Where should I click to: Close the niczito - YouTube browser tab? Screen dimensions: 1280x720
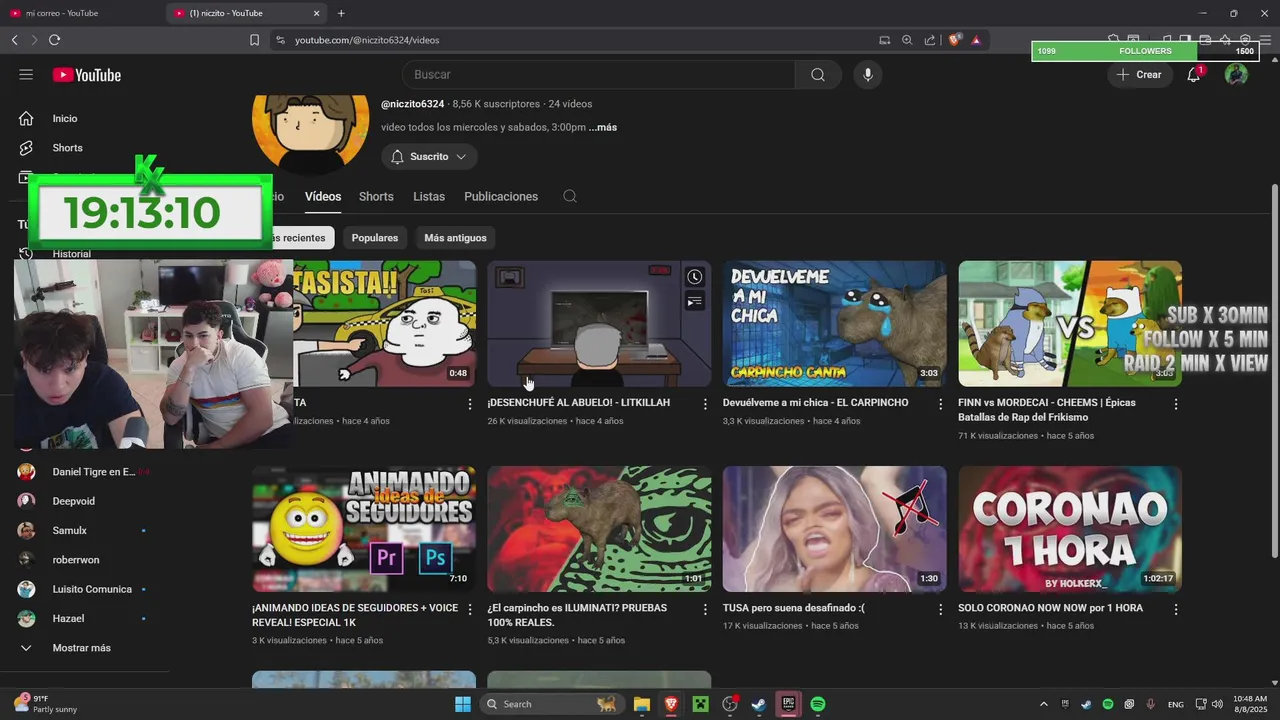(317, 13)
